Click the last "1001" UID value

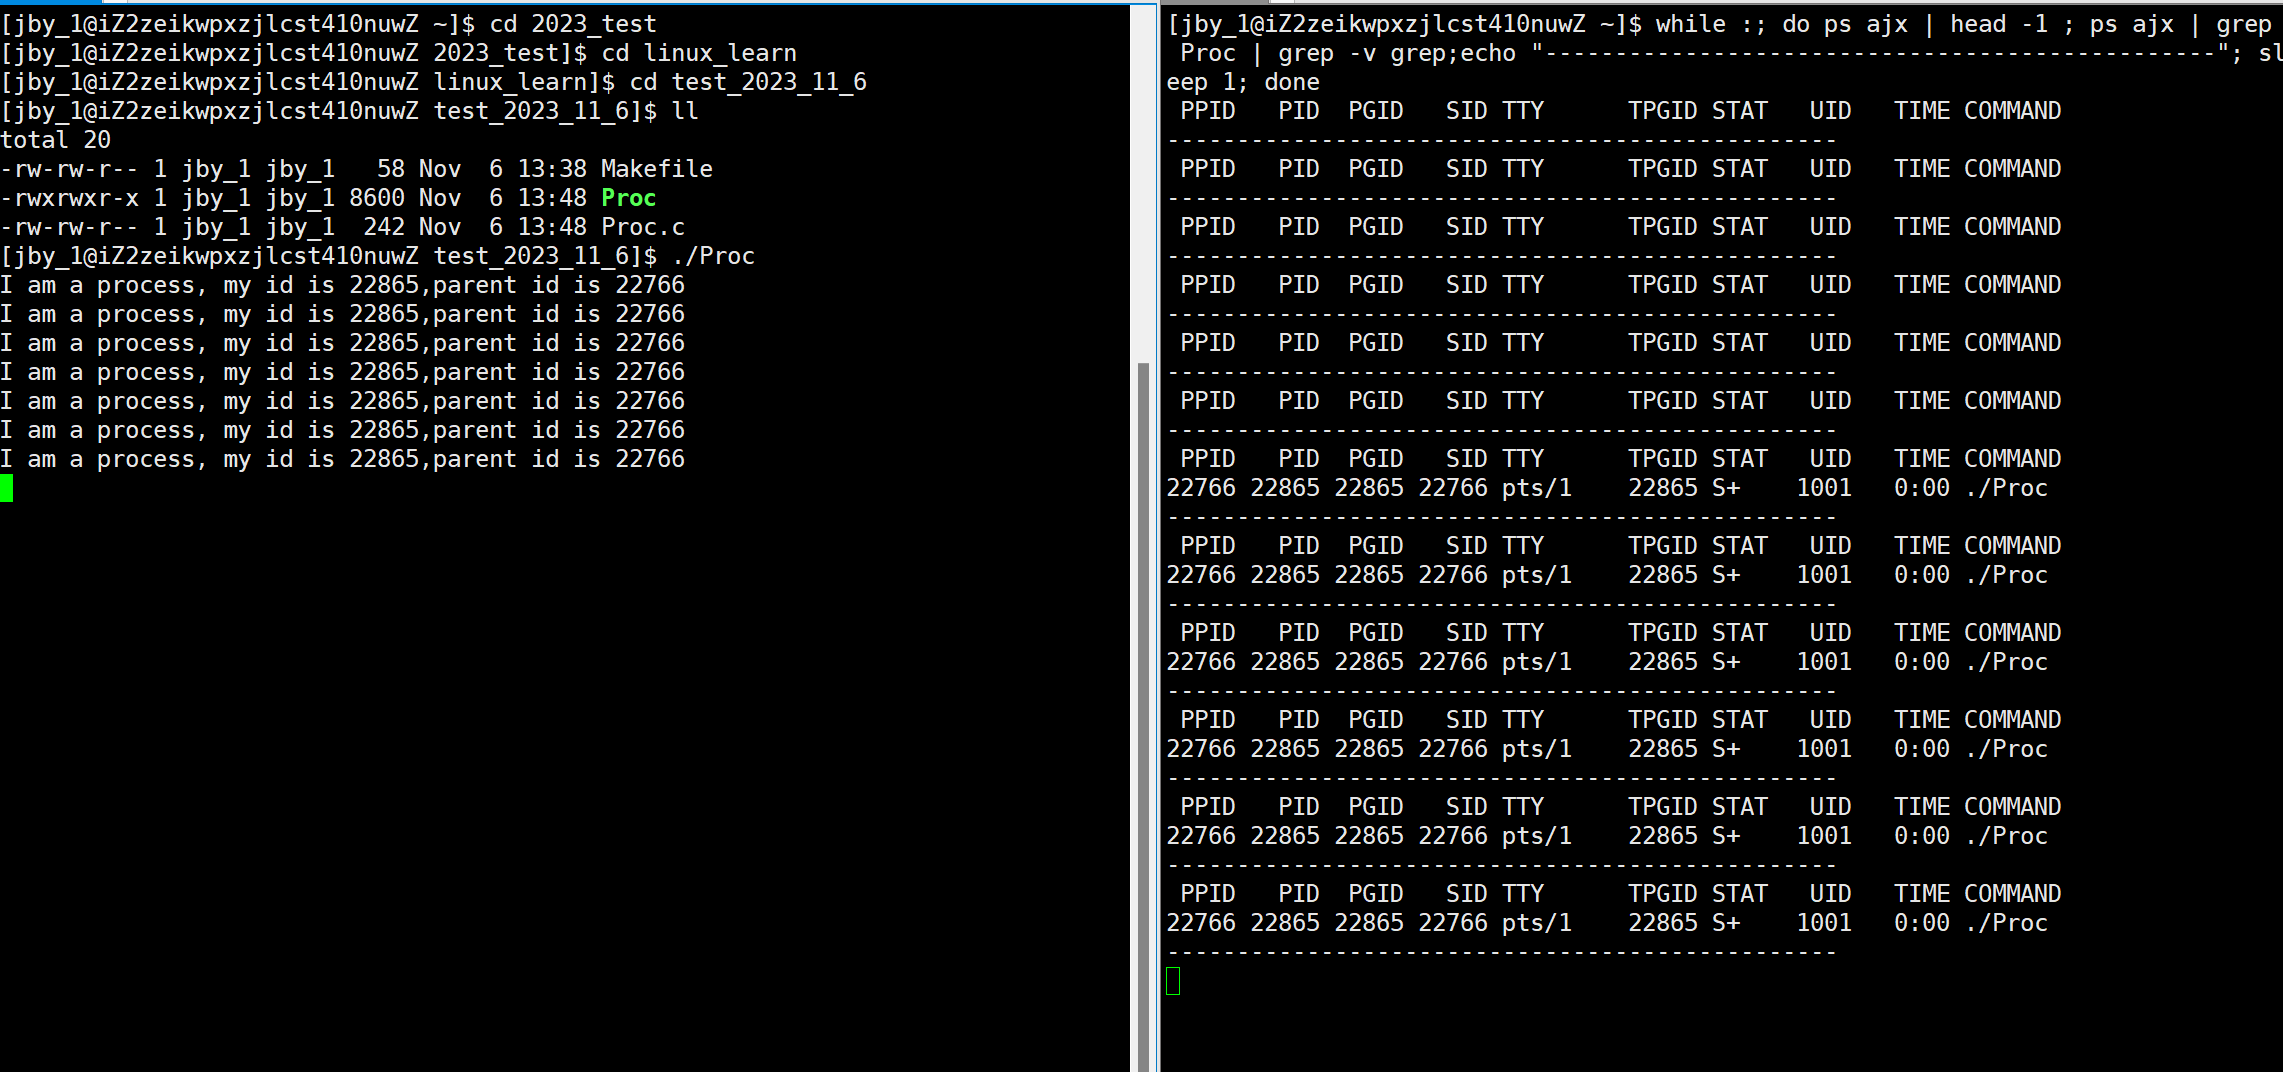pos(1824,923)
